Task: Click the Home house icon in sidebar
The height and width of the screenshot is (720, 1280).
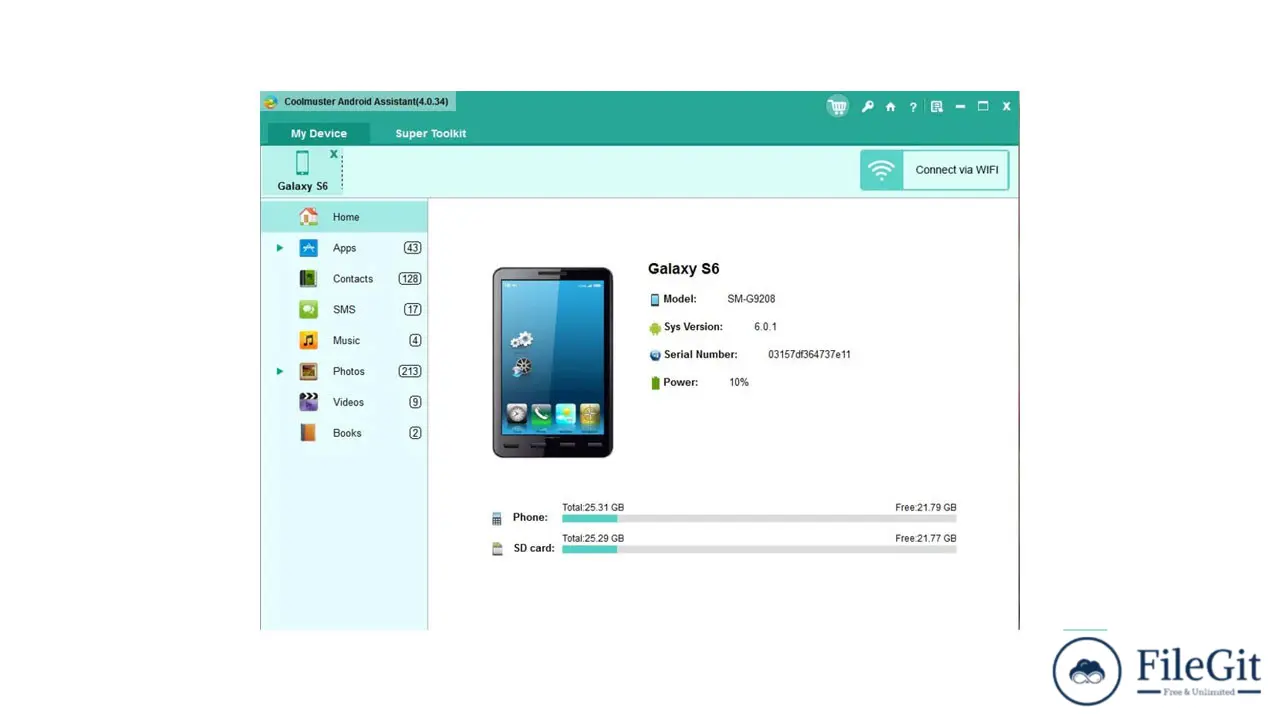Action: click(x=309, y=216)
